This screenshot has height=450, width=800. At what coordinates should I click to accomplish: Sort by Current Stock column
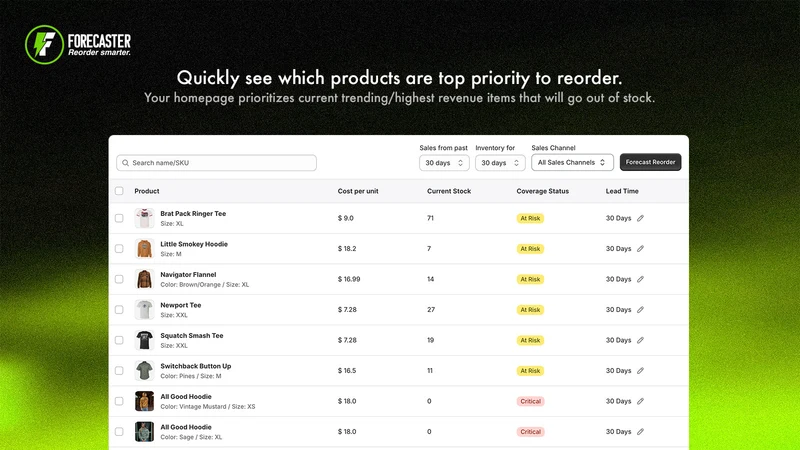click(449, 191)
